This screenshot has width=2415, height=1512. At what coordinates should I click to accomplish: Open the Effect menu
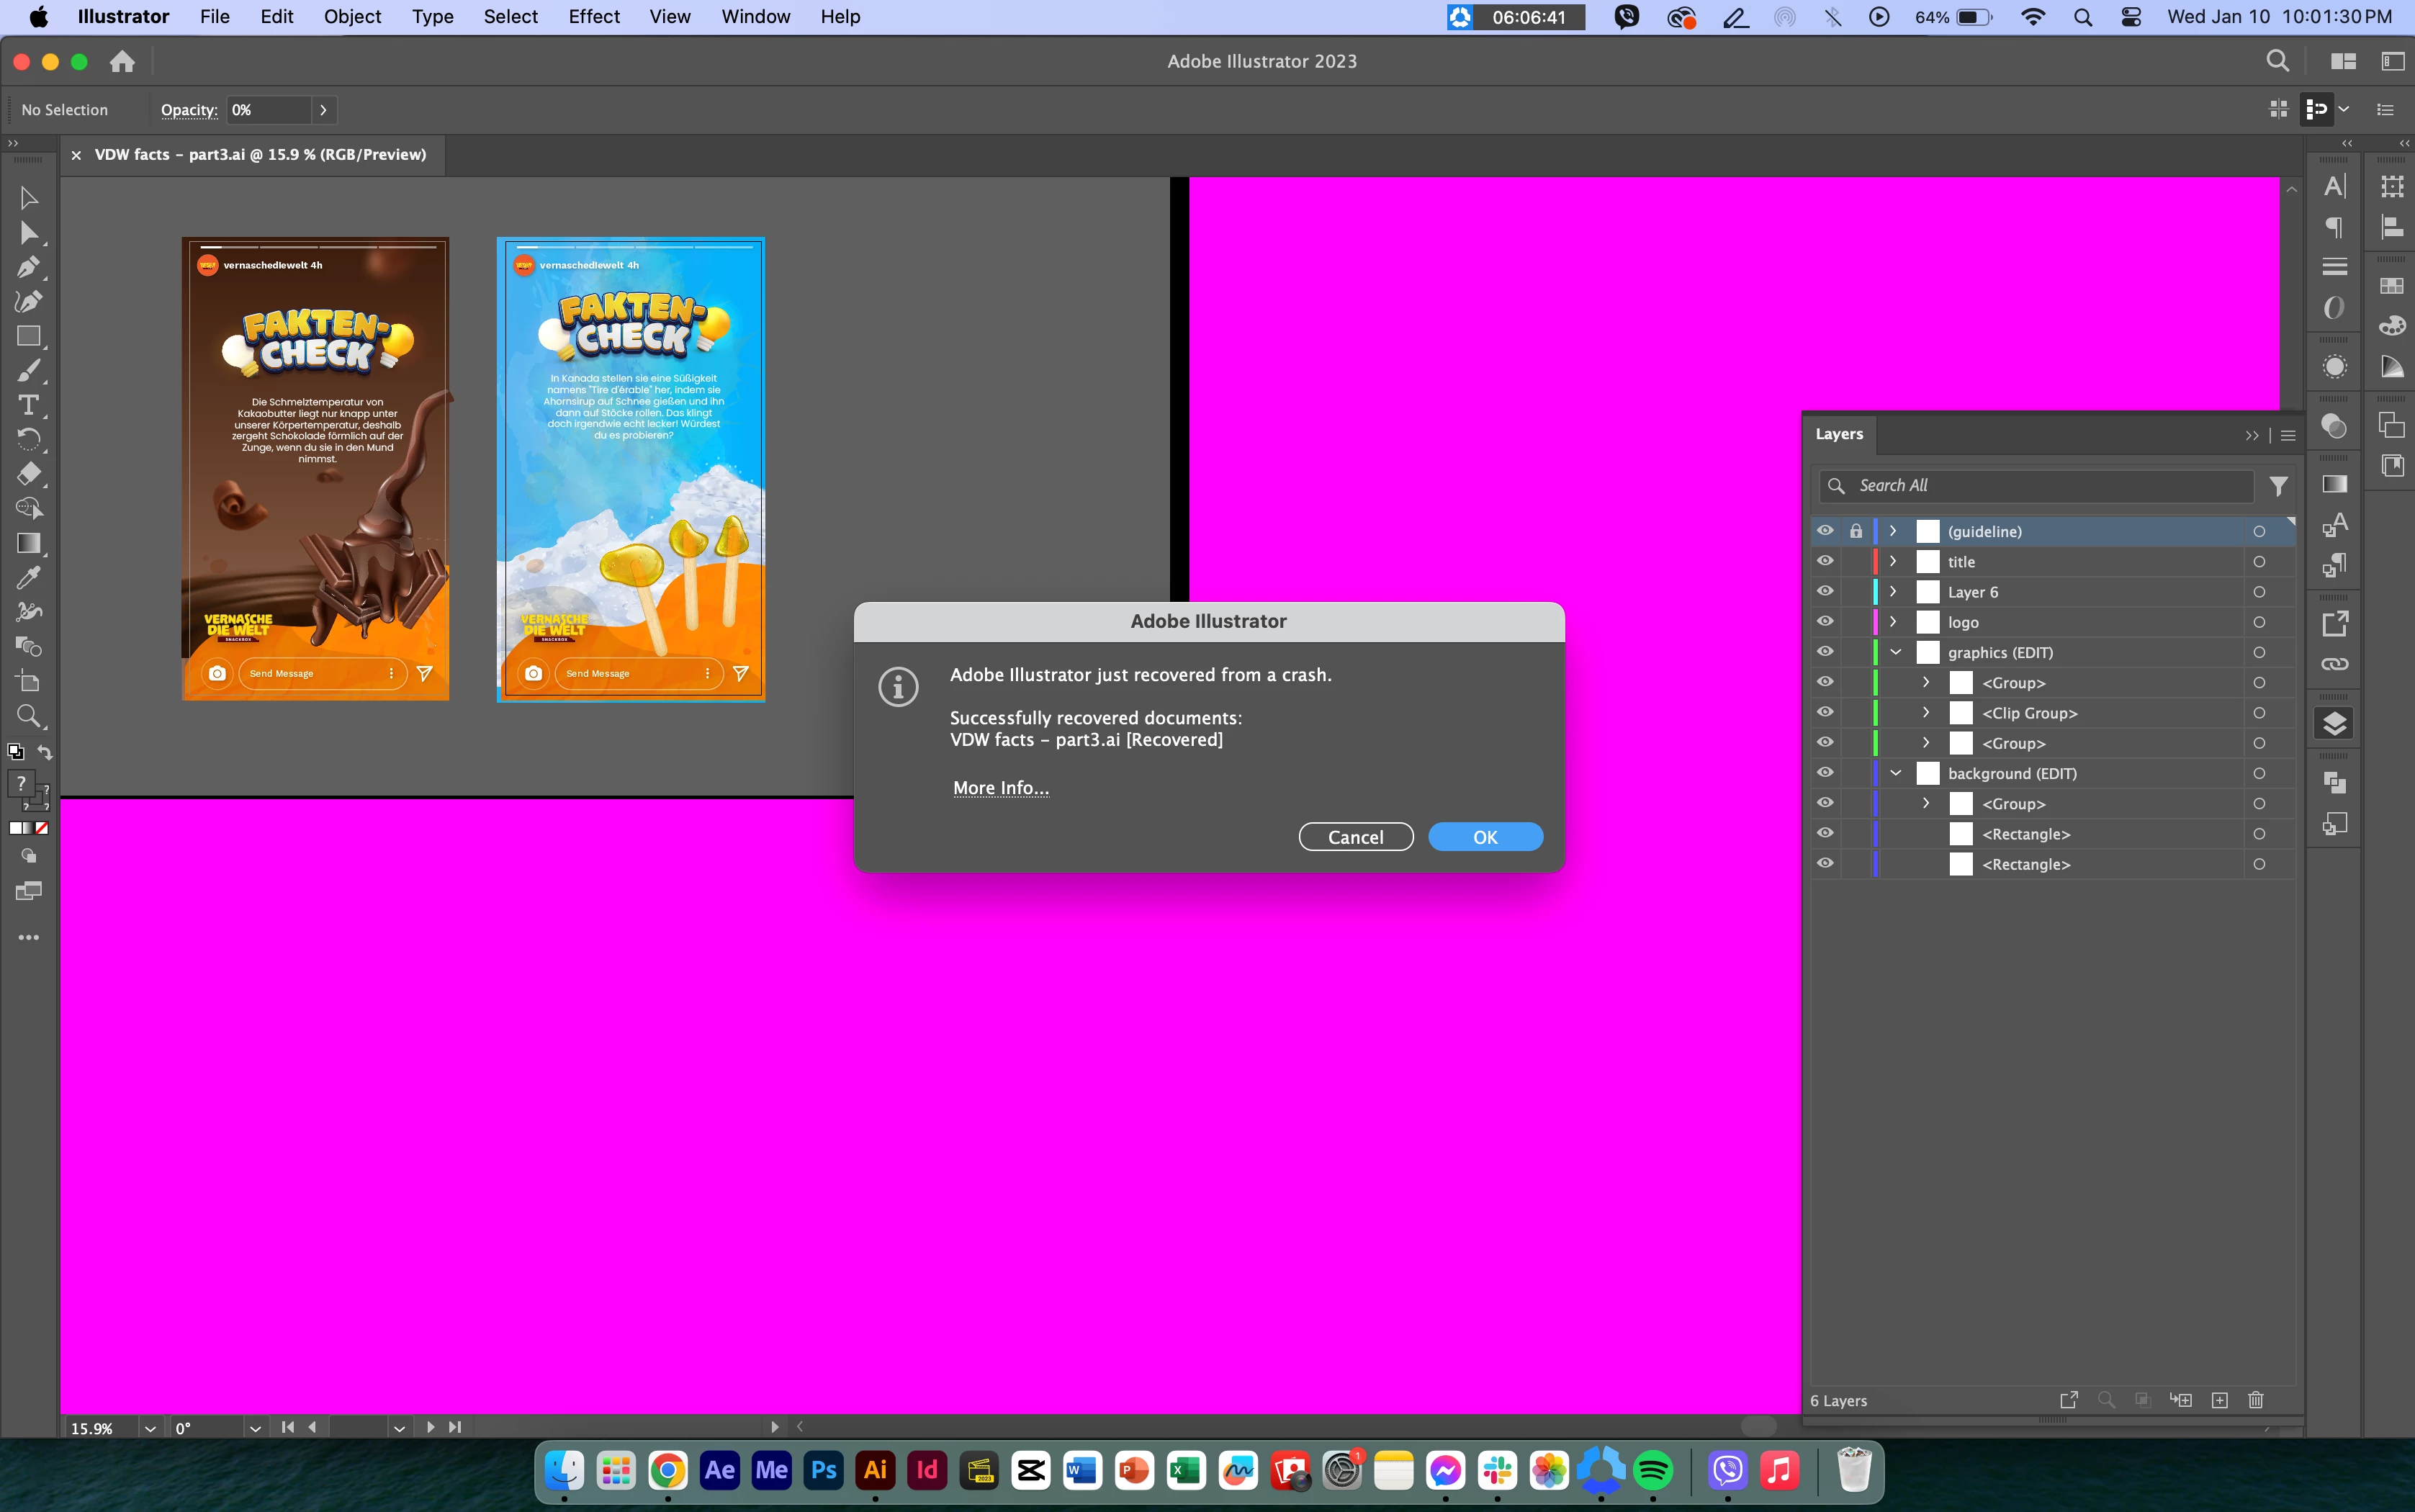[594, 17]
